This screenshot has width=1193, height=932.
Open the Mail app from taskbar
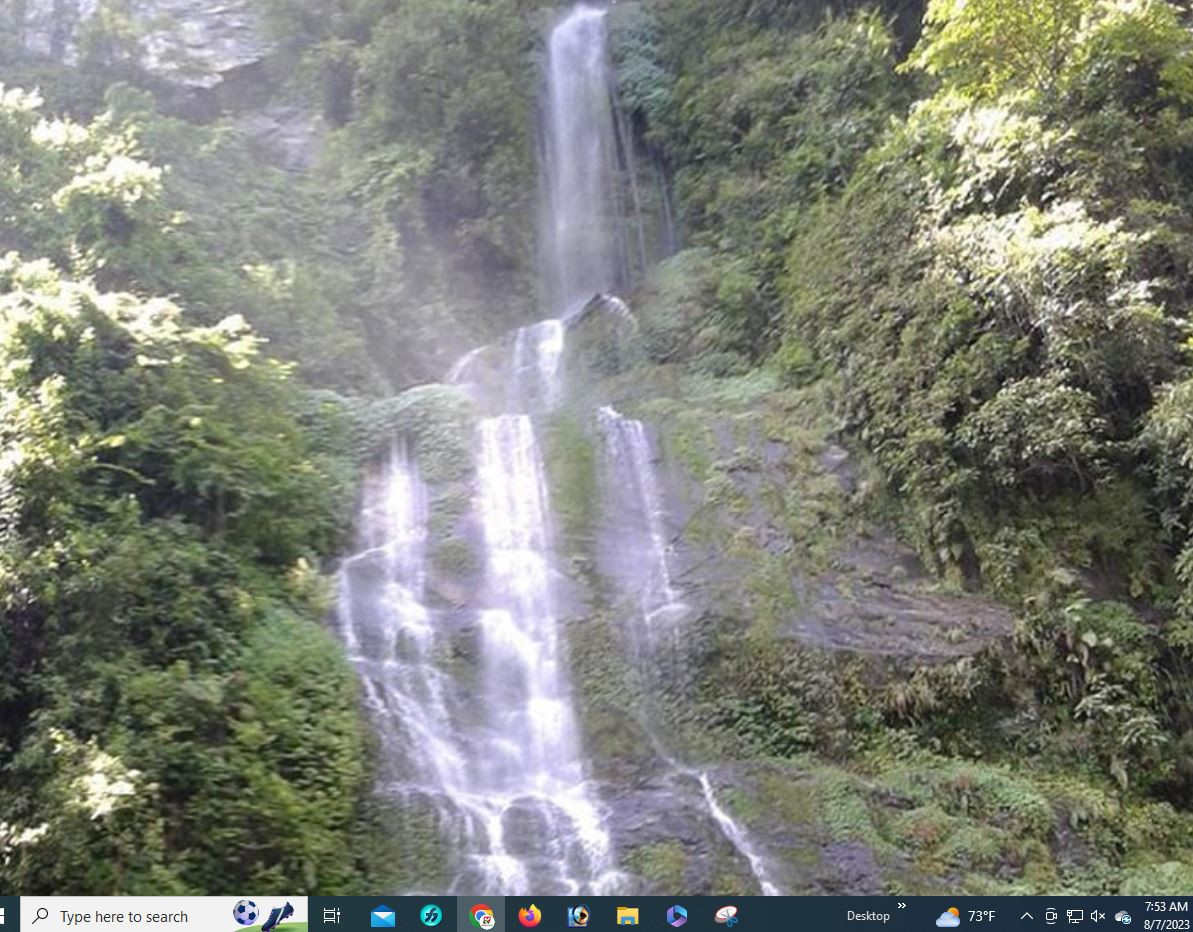[382, 916]
